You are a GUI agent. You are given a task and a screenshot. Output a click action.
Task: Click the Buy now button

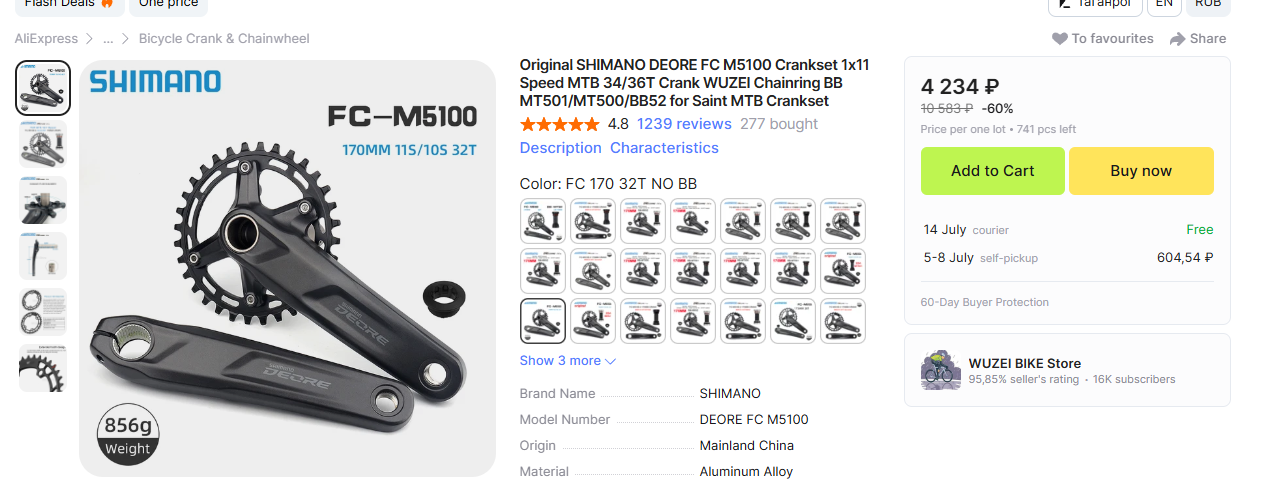[x=1141, y=171]
